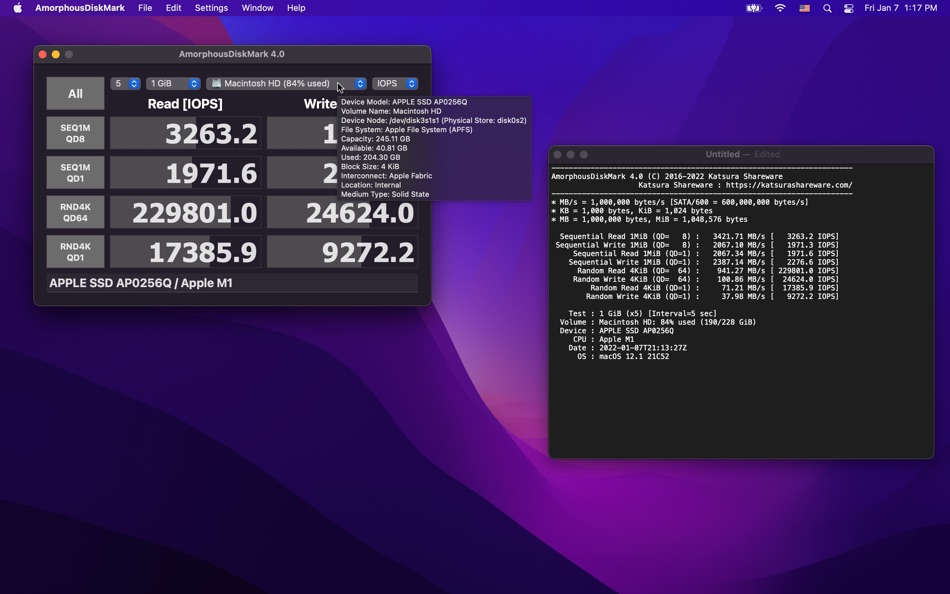950x594 pixels.
Task: Open the Settings menu
Action: click(x=211, y=8)
